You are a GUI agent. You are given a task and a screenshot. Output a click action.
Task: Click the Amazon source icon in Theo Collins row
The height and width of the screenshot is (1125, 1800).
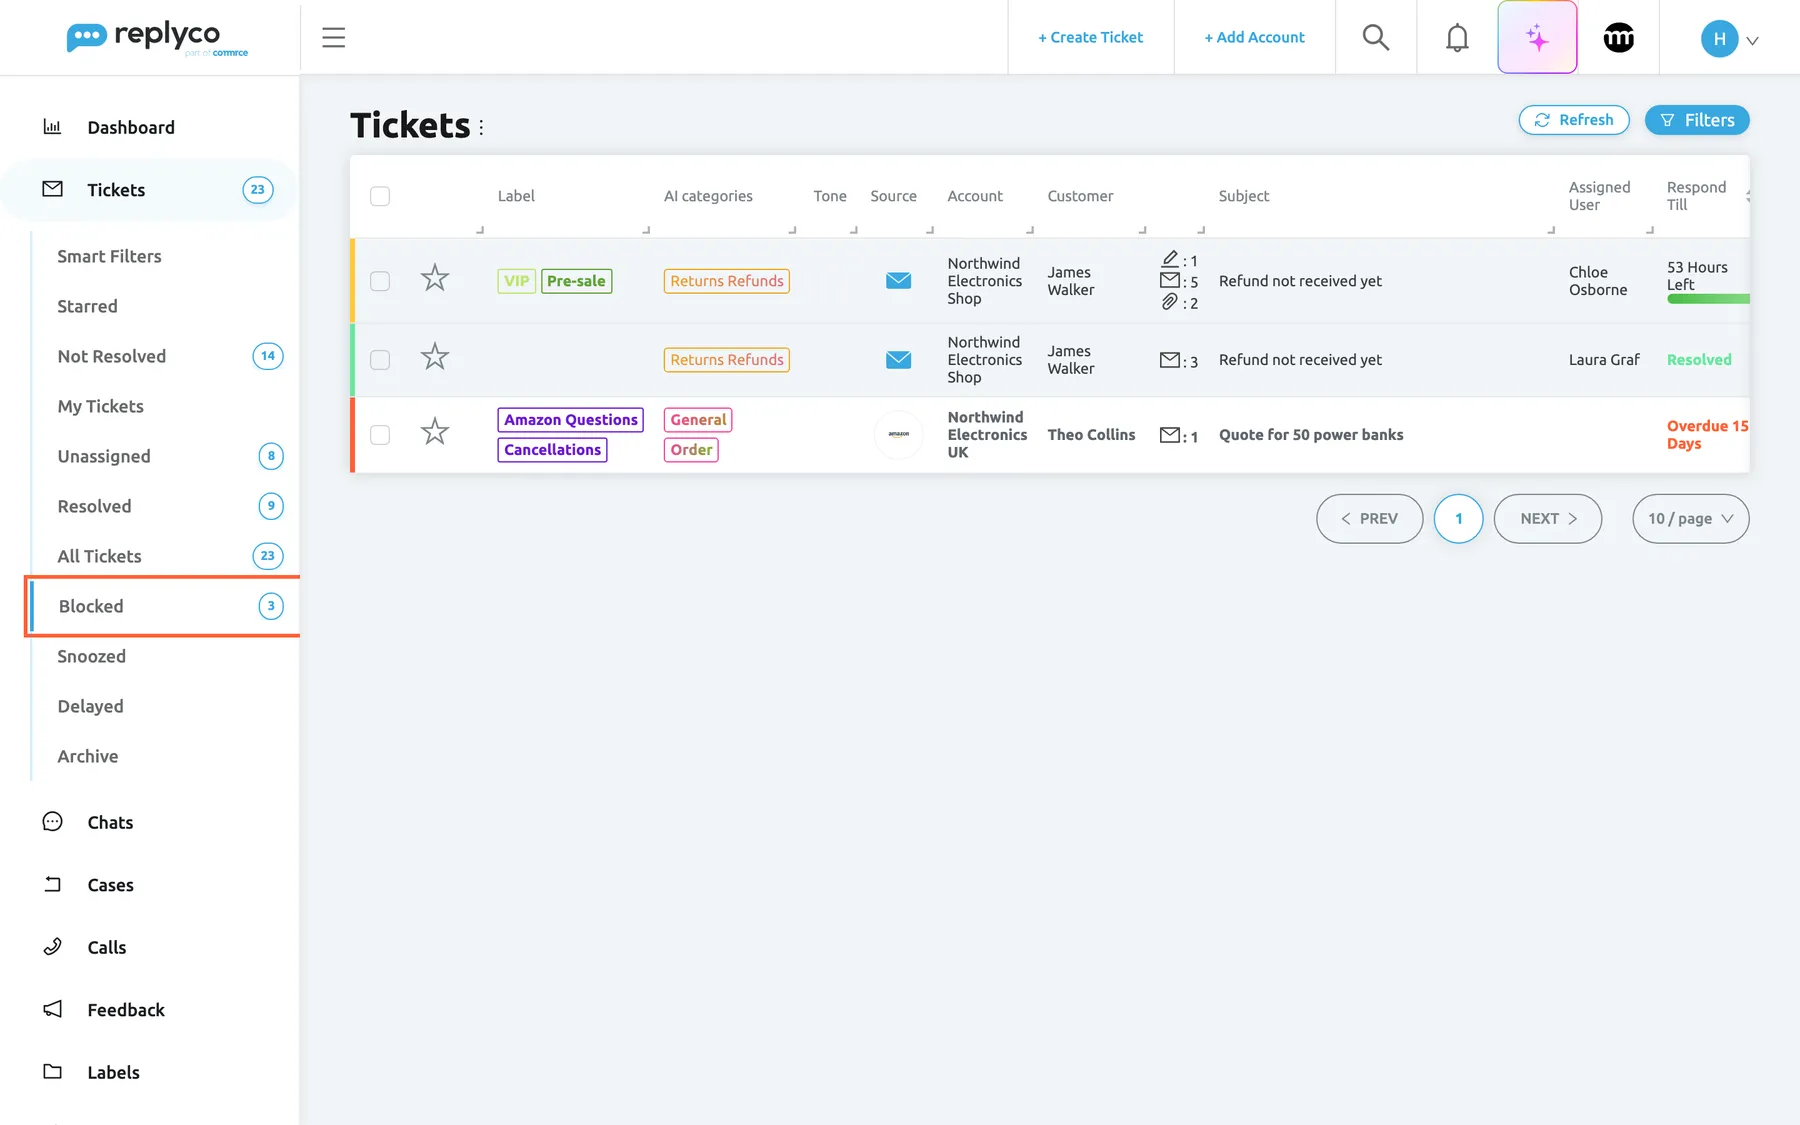coord(898,434)
